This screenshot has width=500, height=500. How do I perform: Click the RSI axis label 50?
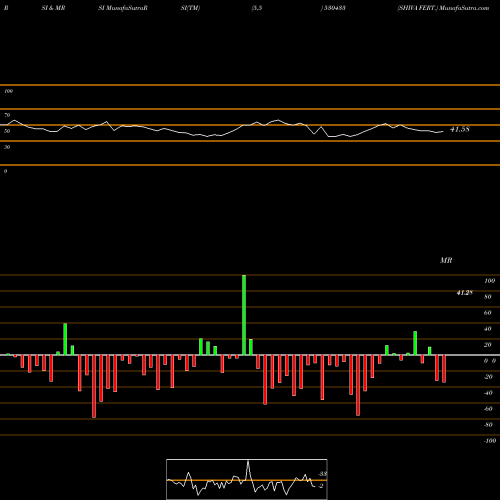[7, 131]
